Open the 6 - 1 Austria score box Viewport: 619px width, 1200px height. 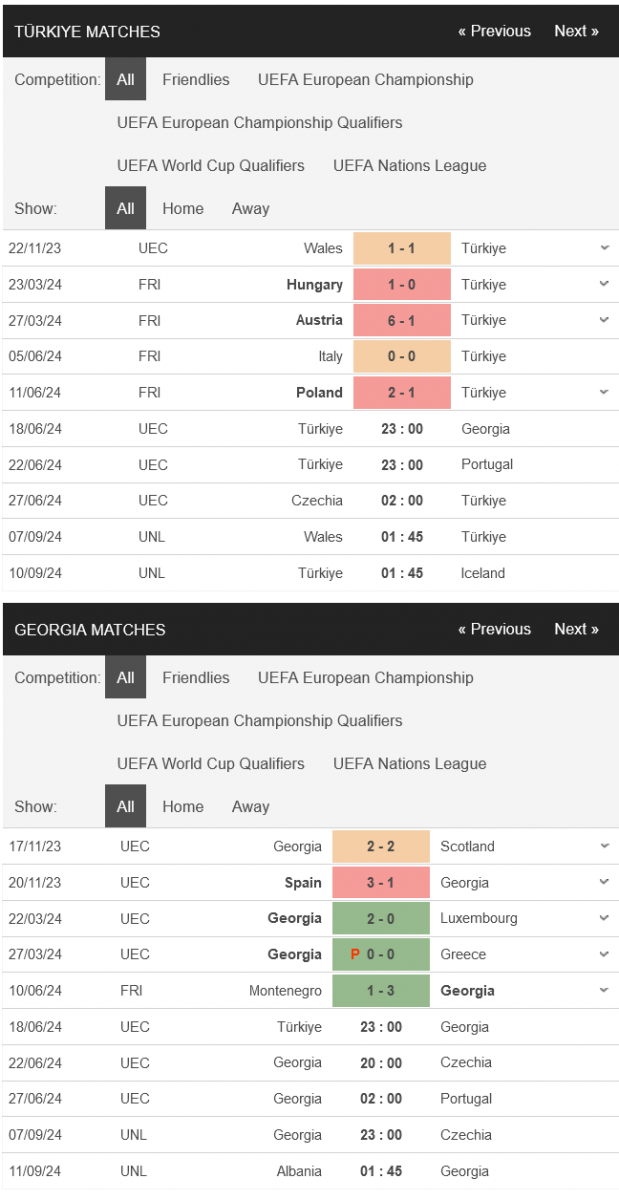402,320
